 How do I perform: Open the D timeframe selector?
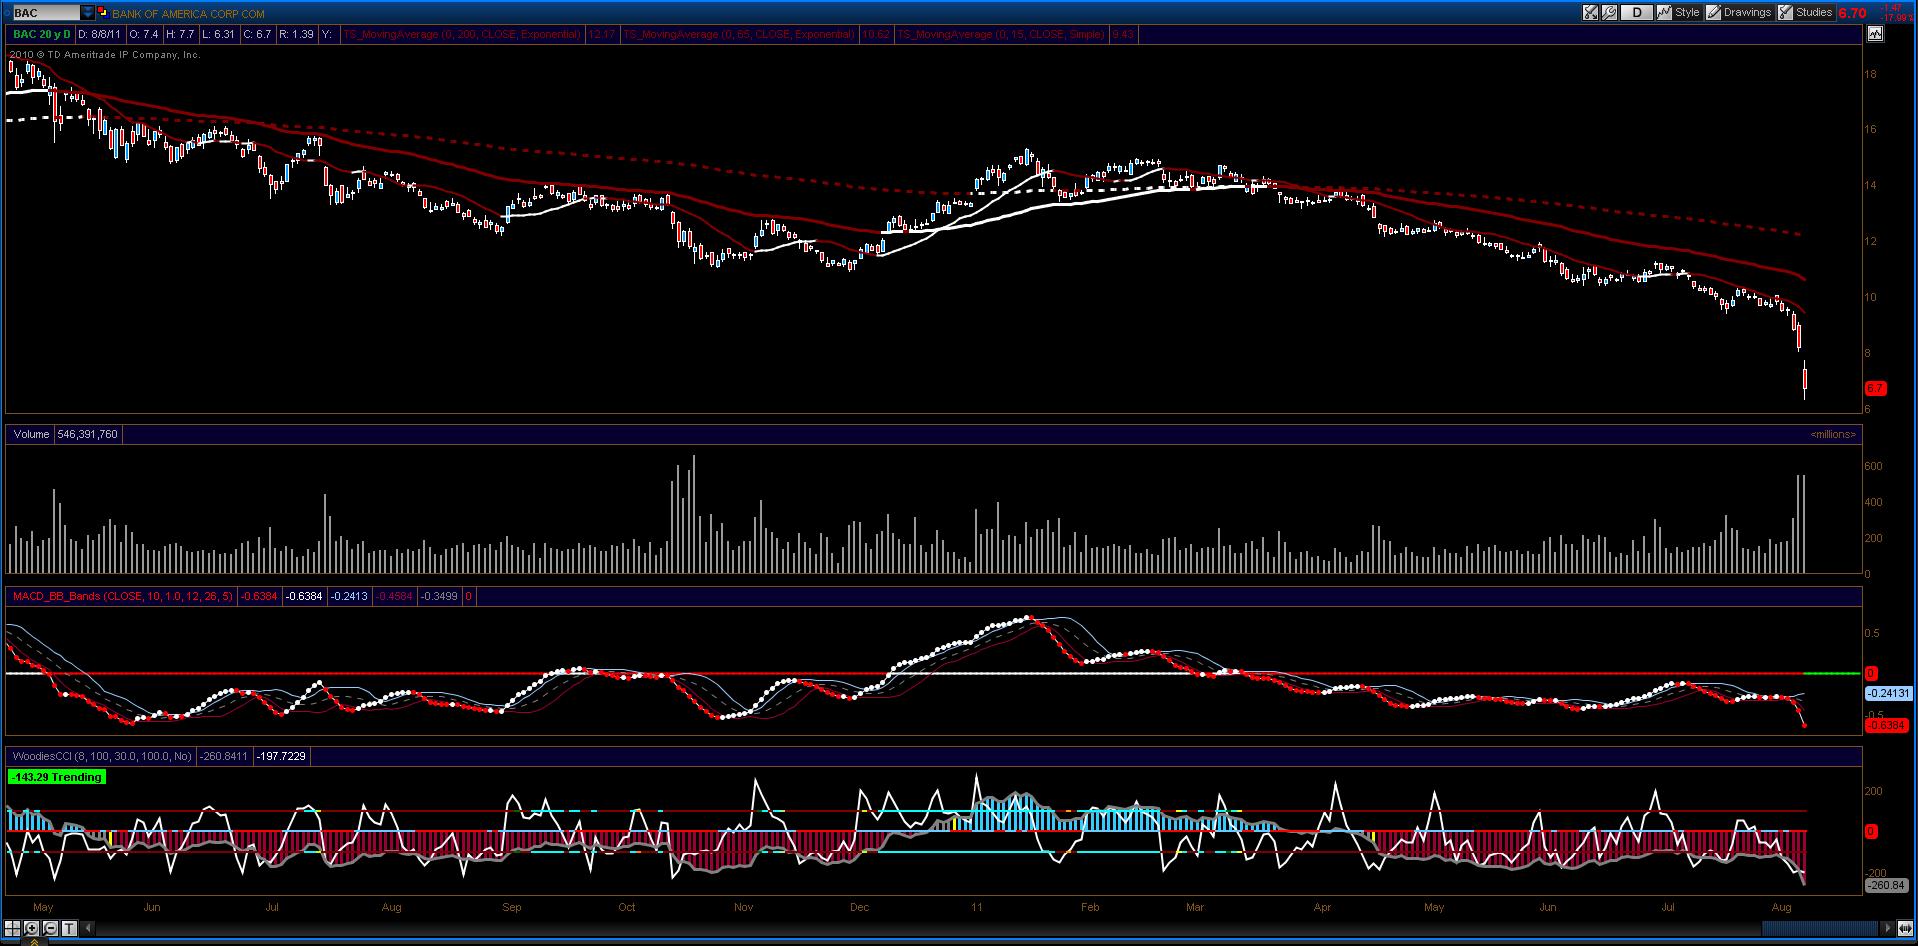(1636, 12)
